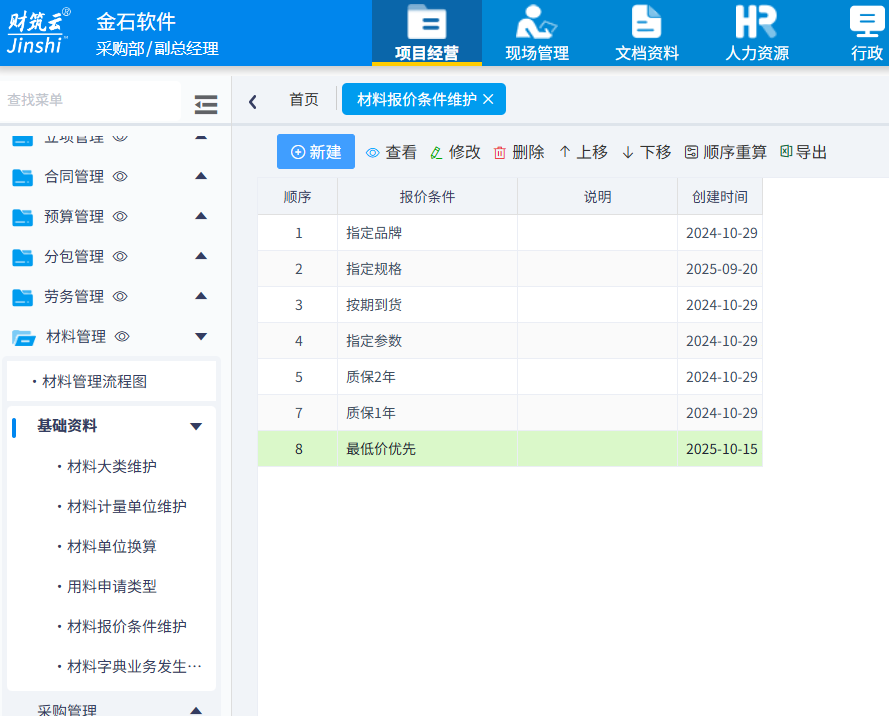Click the tab-scroll left arrow

(253, 102)
